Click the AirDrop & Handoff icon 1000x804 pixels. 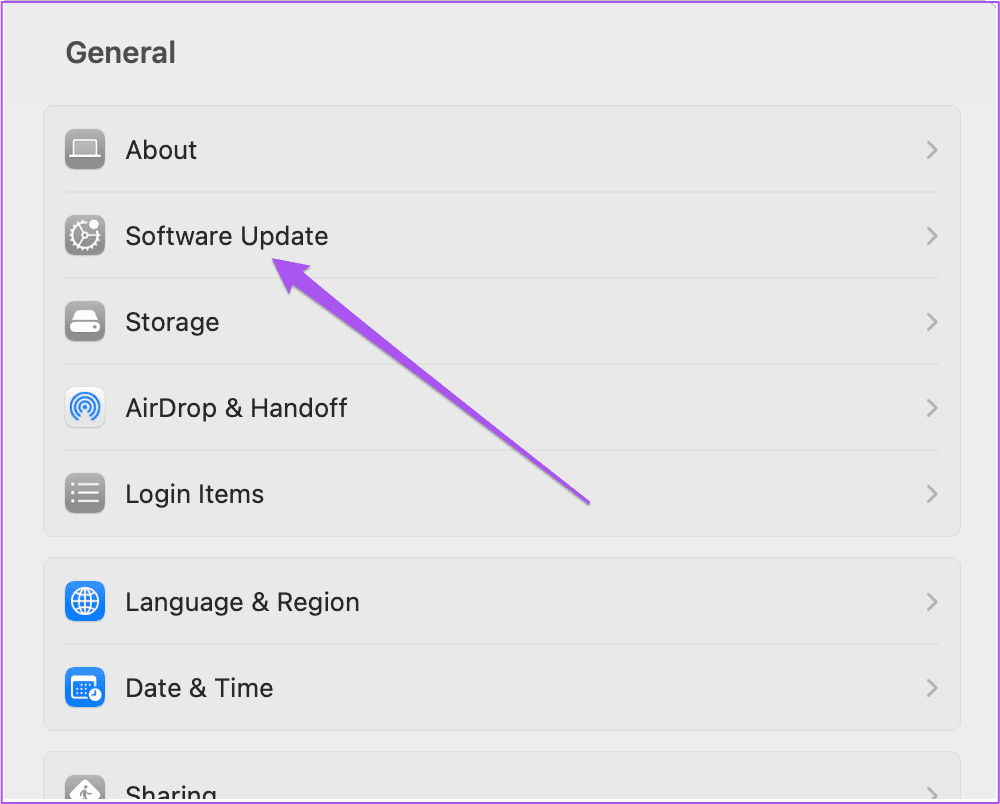coord(85,407)
